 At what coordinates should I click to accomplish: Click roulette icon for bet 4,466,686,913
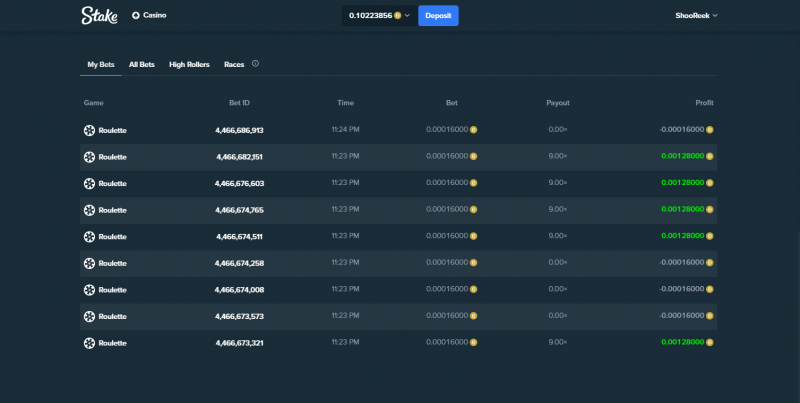click(x=89, y=130)
